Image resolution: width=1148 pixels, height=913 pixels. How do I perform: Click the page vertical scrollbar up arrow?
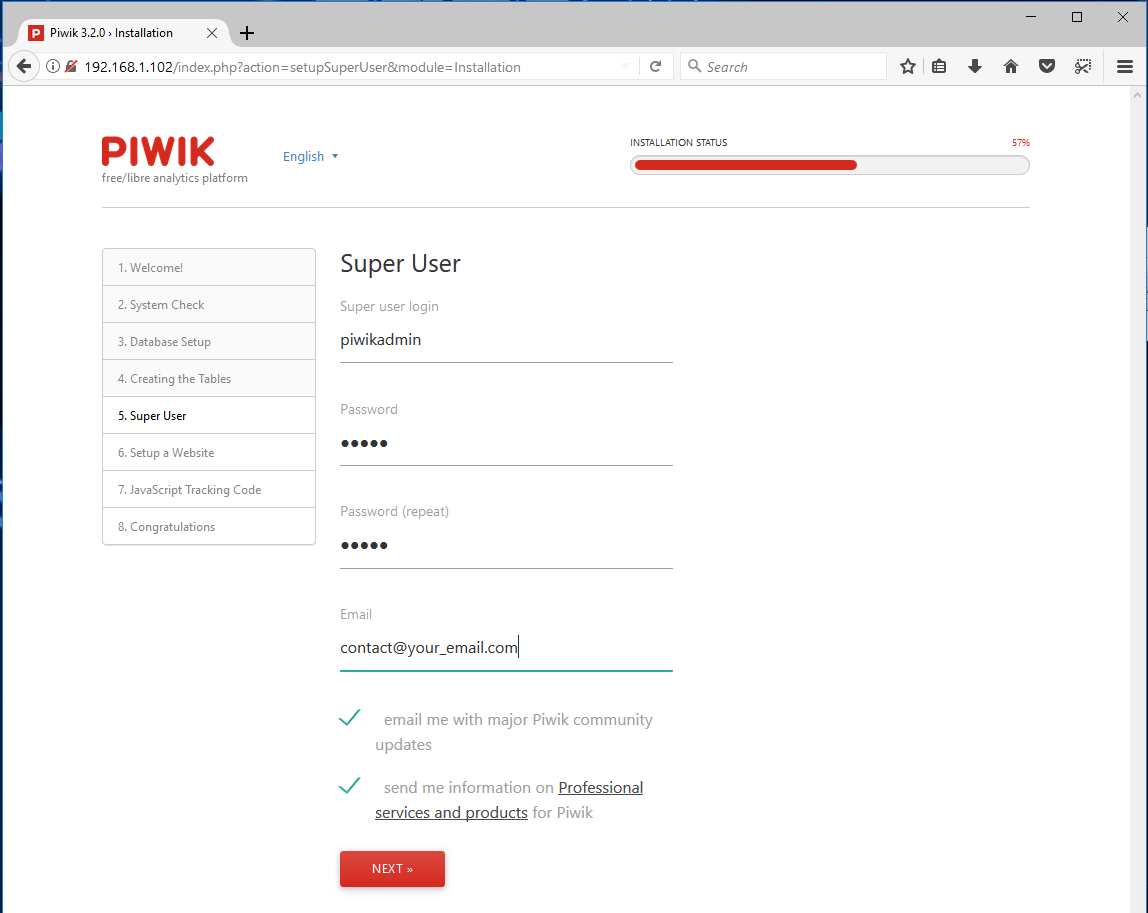coord(1137,95)
